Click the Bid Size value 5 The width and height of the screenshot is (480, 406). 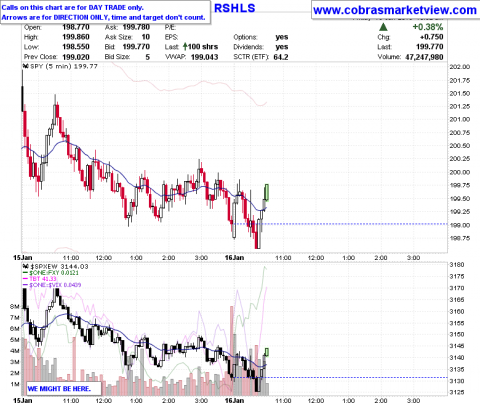pos(147,57)
